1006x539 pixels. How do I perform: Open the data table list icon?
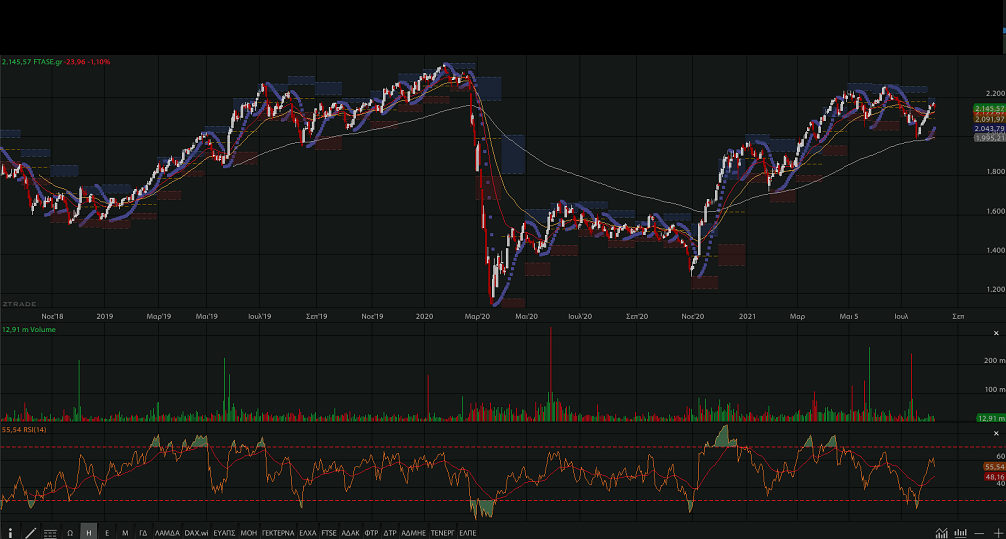click(x=50, y=533)
